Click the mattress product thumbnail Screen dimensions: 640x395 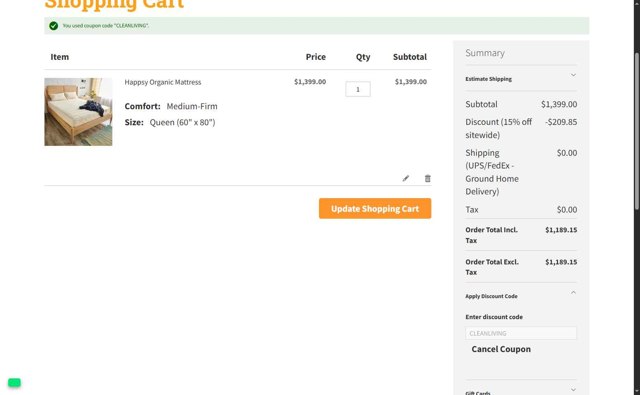pyautogui.click(x=78, y=112)
